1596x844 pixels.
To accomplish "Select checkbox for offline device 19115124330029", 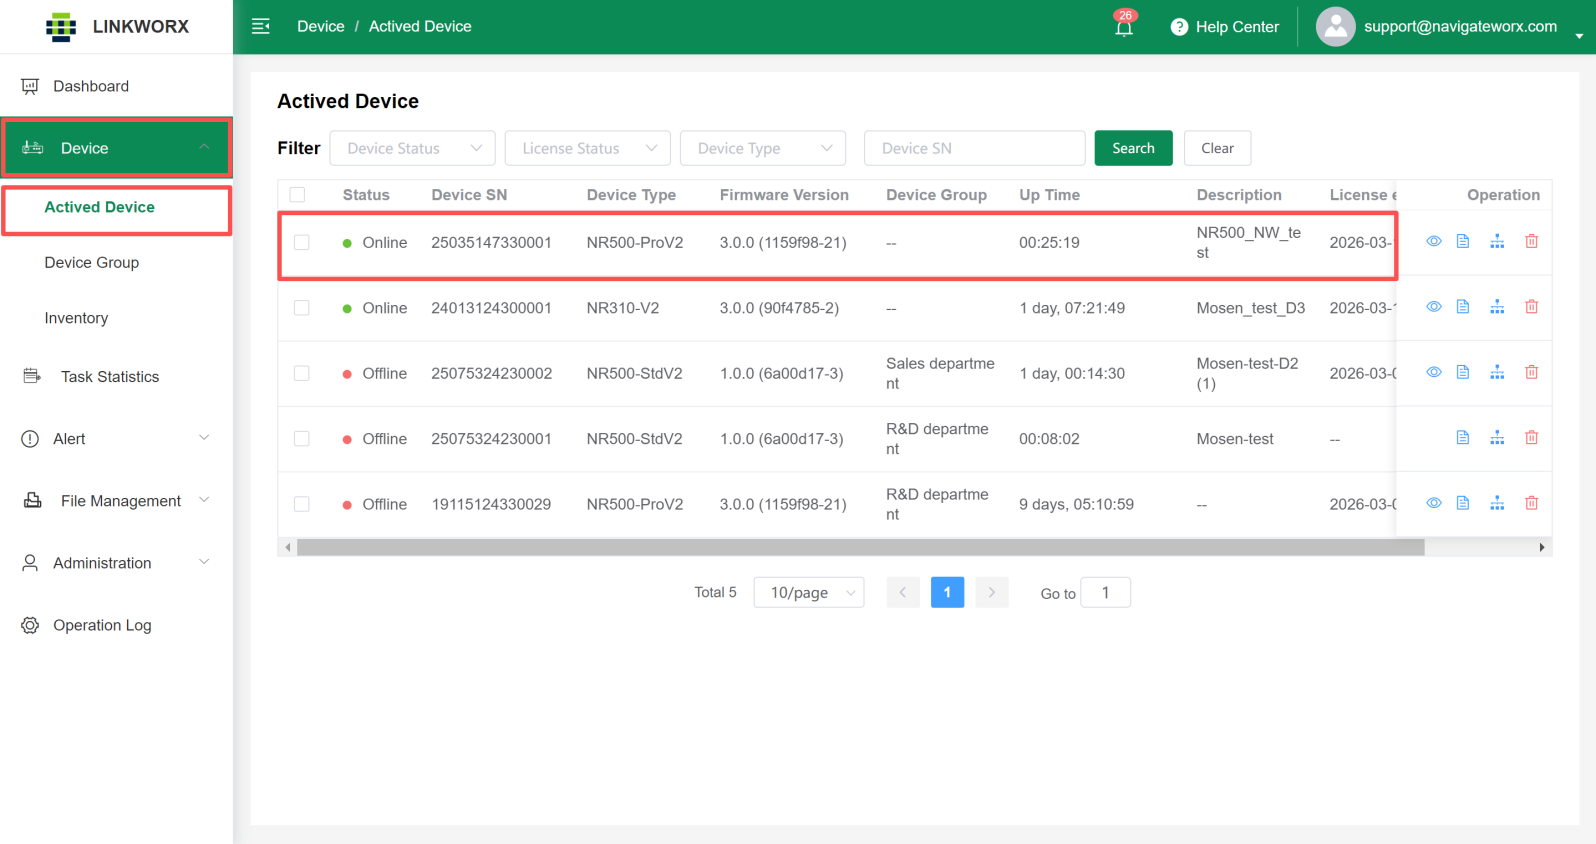I will [302, 504].
